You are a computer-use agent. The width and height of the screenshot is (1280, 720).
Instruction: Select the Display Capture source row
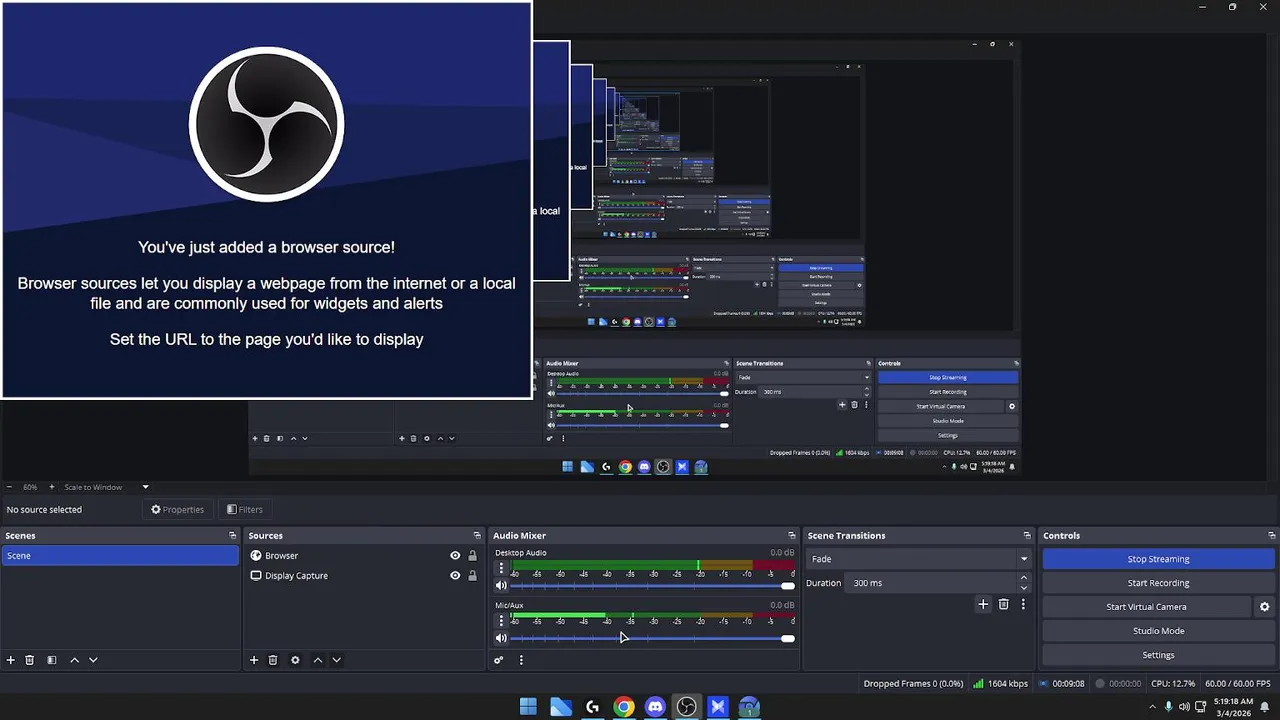point(364,576)
